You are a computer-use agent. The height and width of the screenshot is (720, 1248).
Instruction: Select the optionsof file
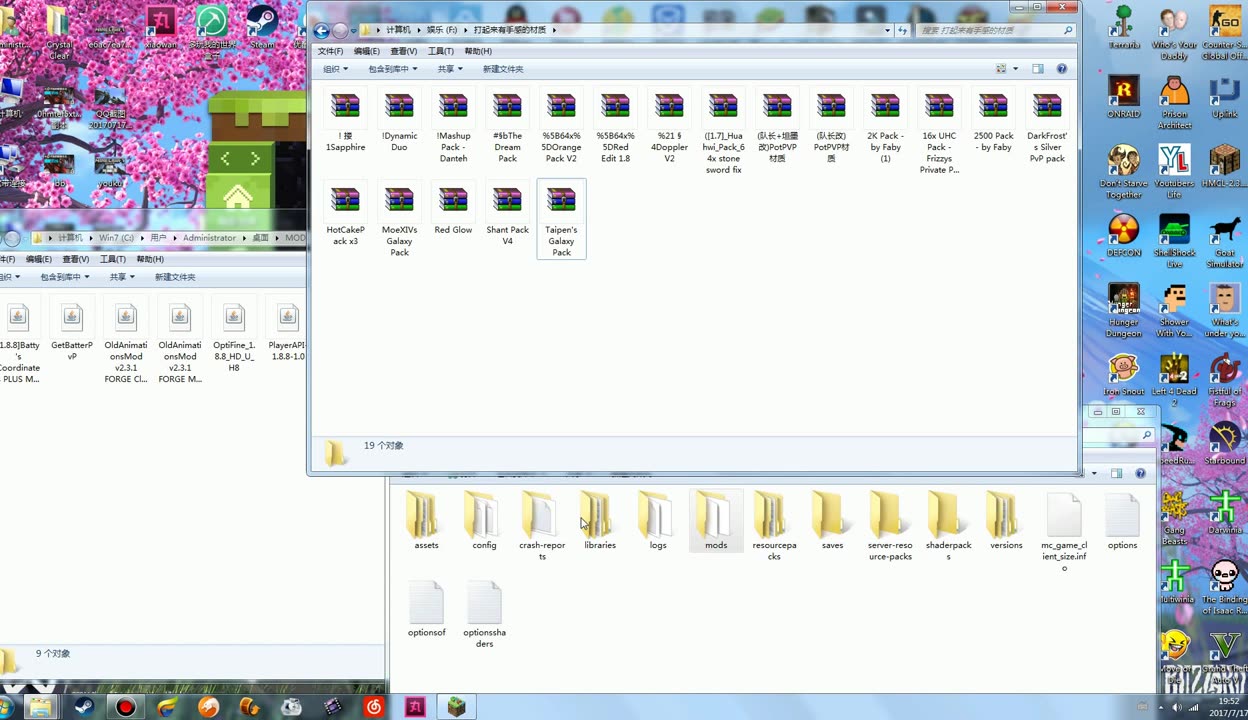tap(426, 608)
